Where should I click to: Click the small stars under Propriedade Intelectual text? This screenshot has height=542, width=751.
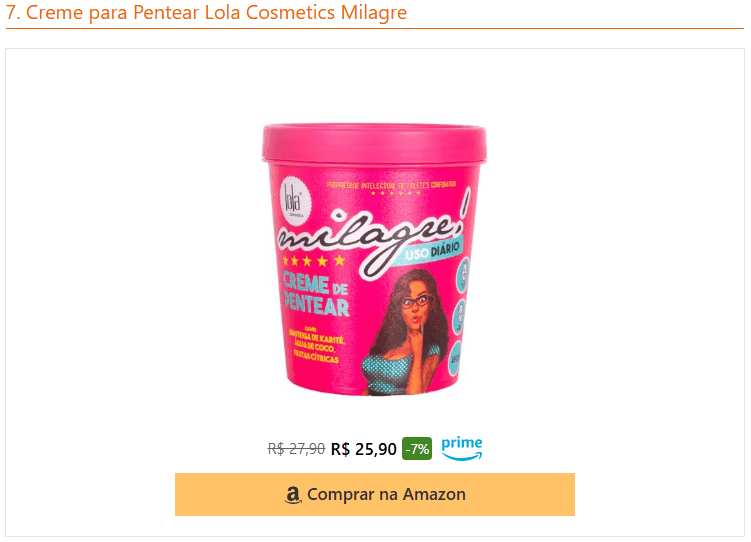[395, 193]
